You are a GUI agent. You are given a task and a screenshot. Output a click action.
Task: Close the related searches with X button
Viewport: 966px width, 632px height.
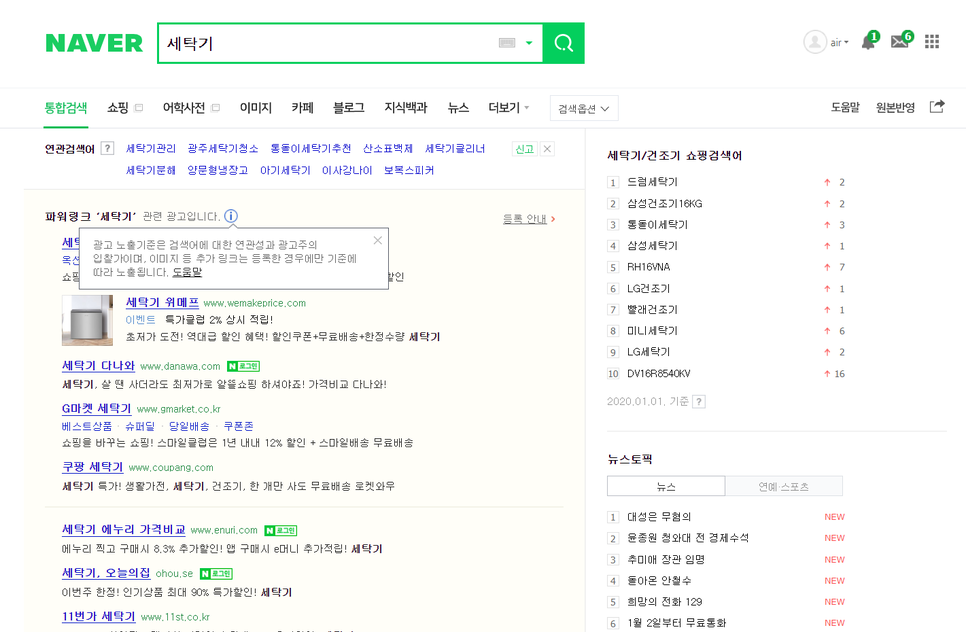(x=547, y=148)
